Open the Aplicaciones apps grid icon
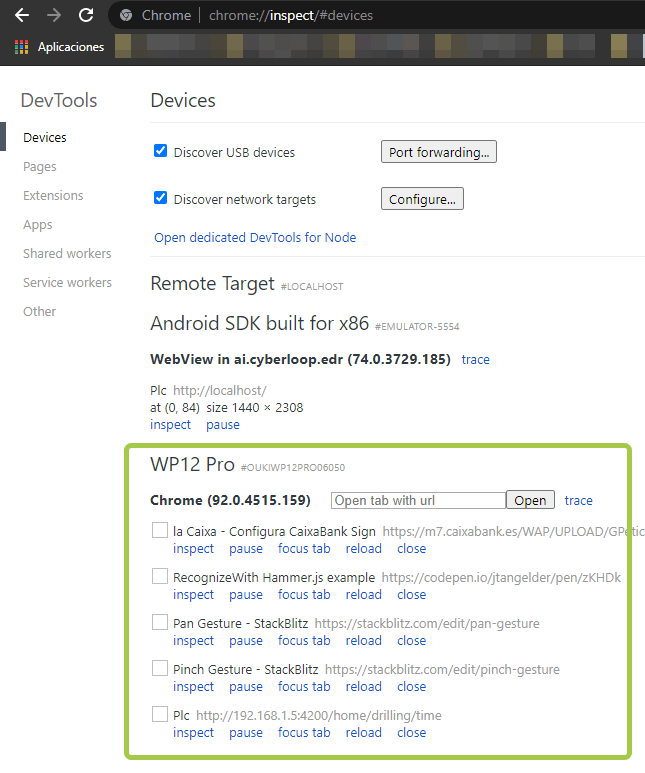This screenshot has height=773, width=645. (x=21, y=47)
